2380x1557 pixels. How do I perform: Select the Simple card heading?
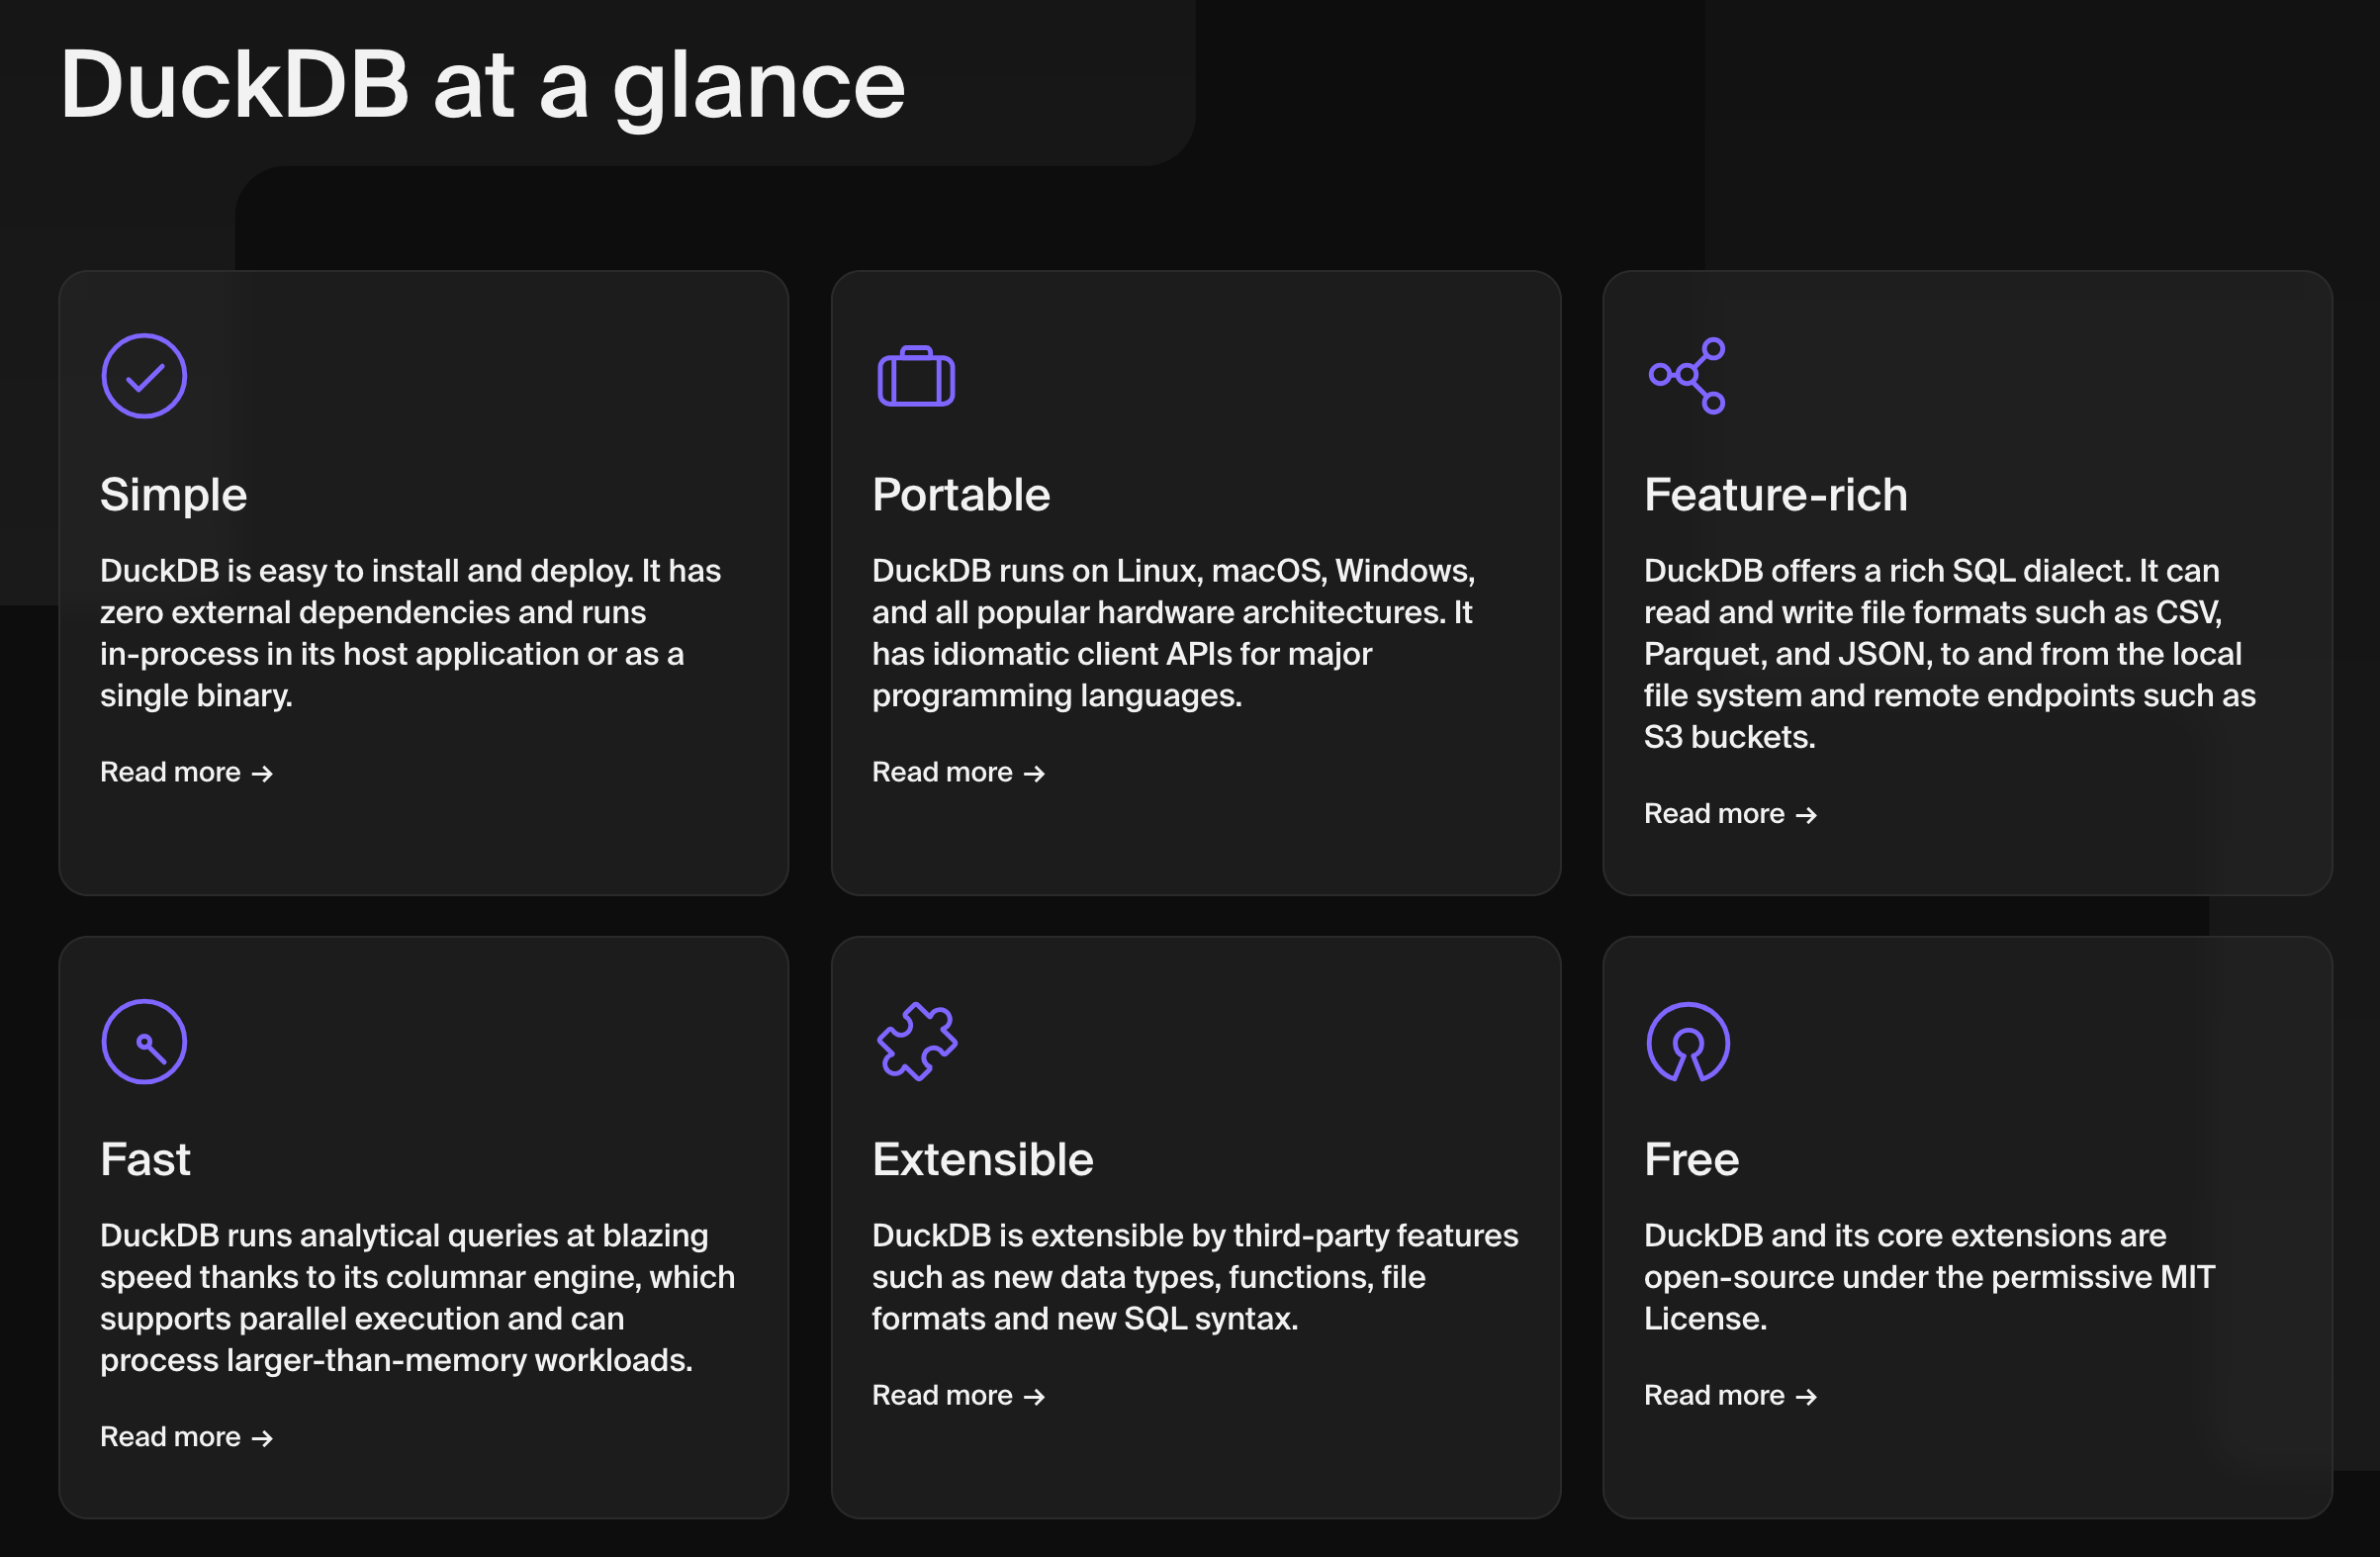tap(173, 494)
